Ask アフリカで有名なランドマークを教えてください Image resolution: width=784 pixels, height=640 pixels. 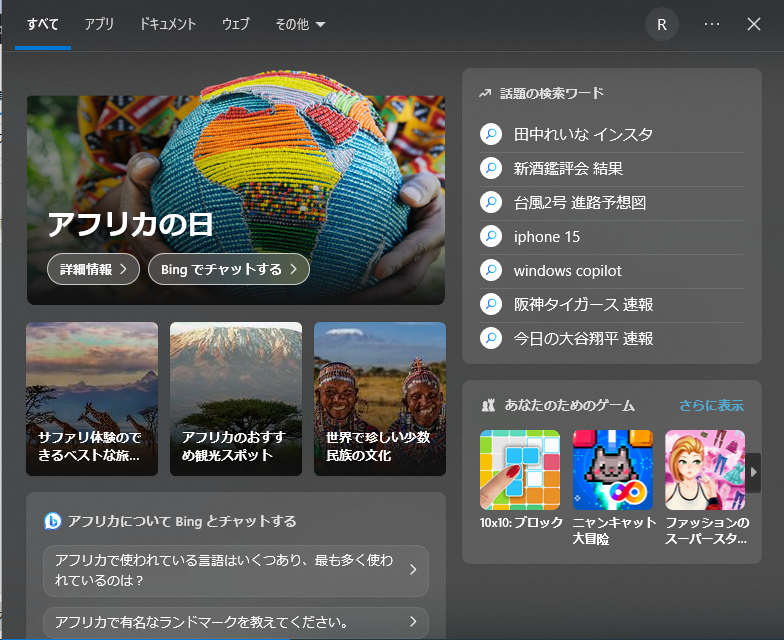[236, 622]
